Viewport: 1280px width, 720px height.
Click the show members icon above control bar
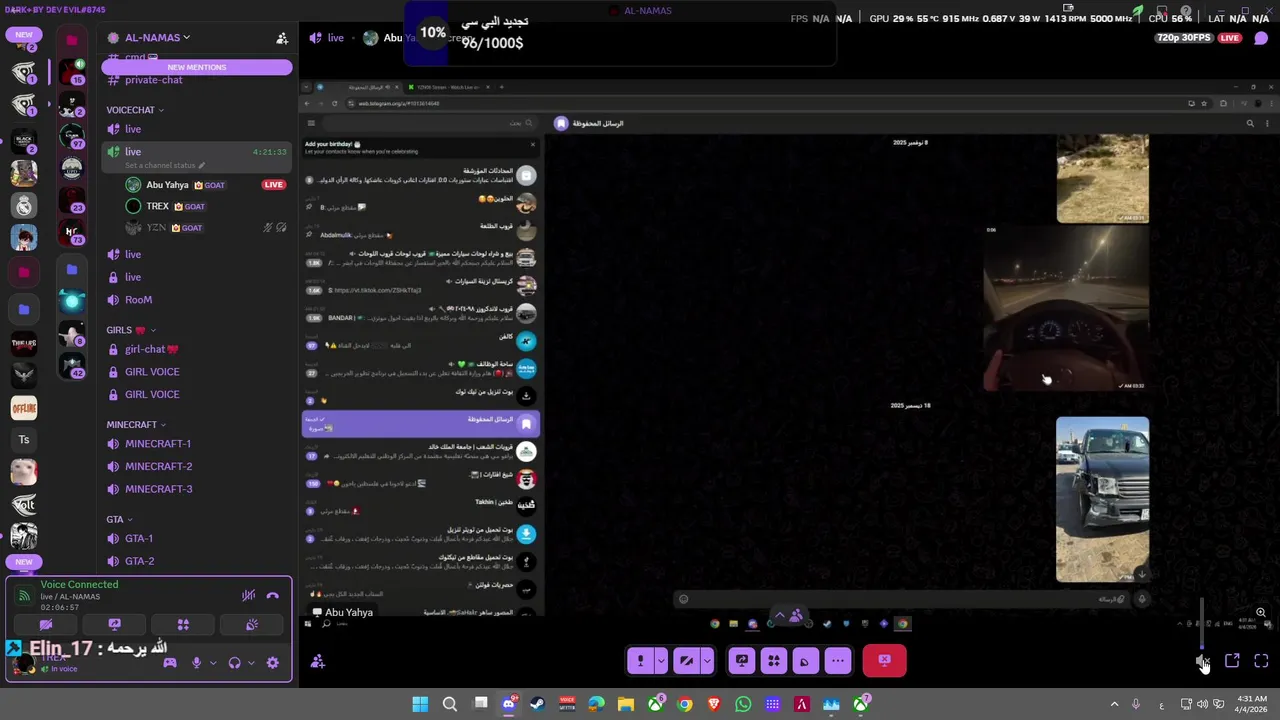point(796,616)
